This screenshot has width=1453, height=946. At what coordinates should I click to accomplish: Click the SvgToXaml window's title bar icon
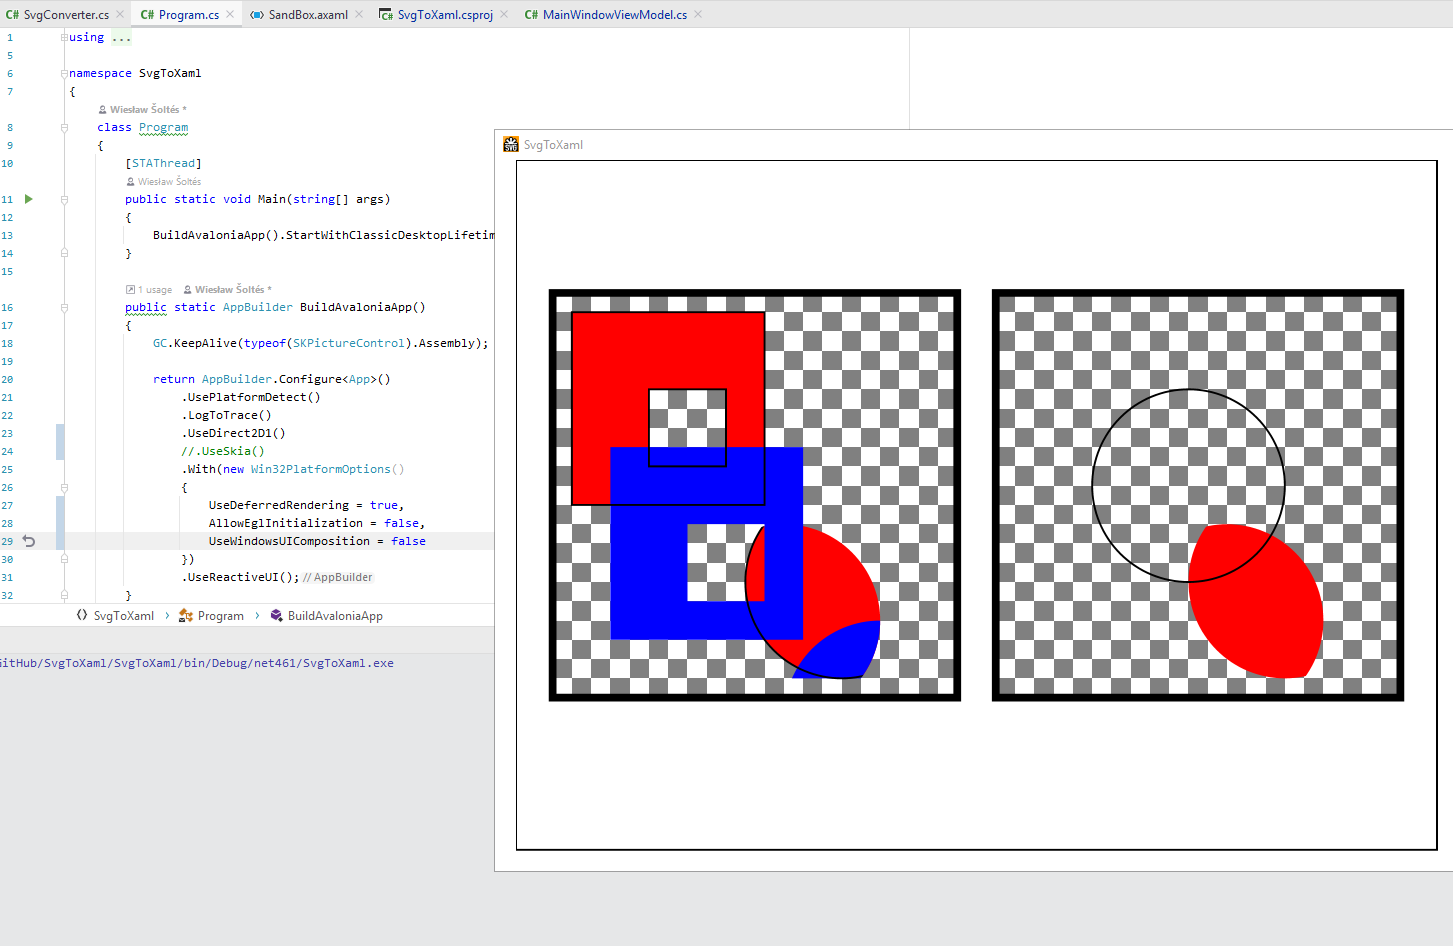click(x=511, y=144)
